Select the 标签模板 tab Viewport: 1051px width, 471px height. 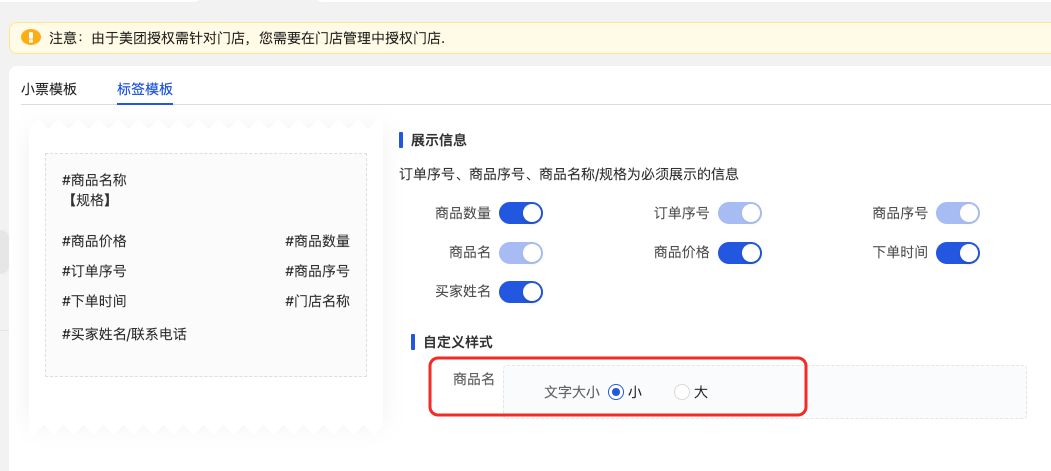coord(145,88)
